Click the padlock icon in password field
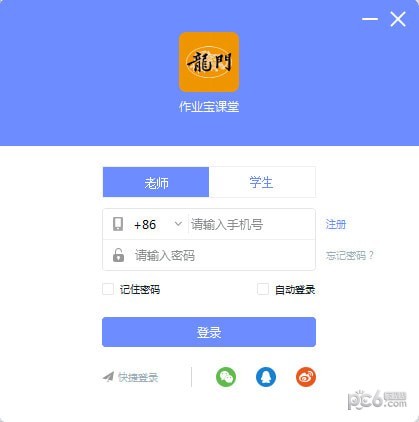The width and height of the screenshot is (419, 422). (118, 255)
